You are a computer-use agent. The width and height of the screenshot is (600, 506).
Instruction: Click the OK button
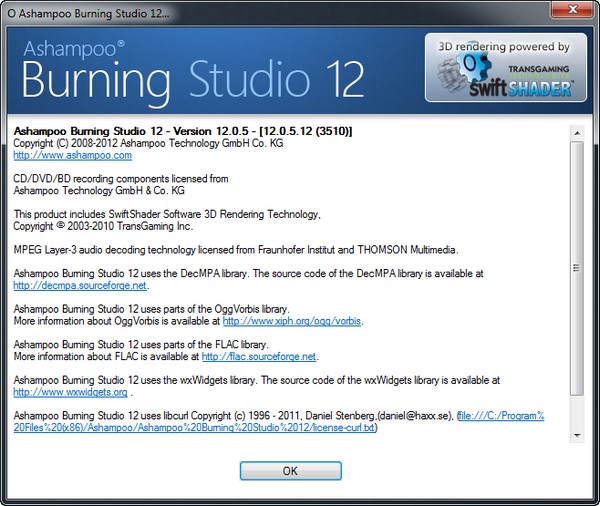point(290,470)
